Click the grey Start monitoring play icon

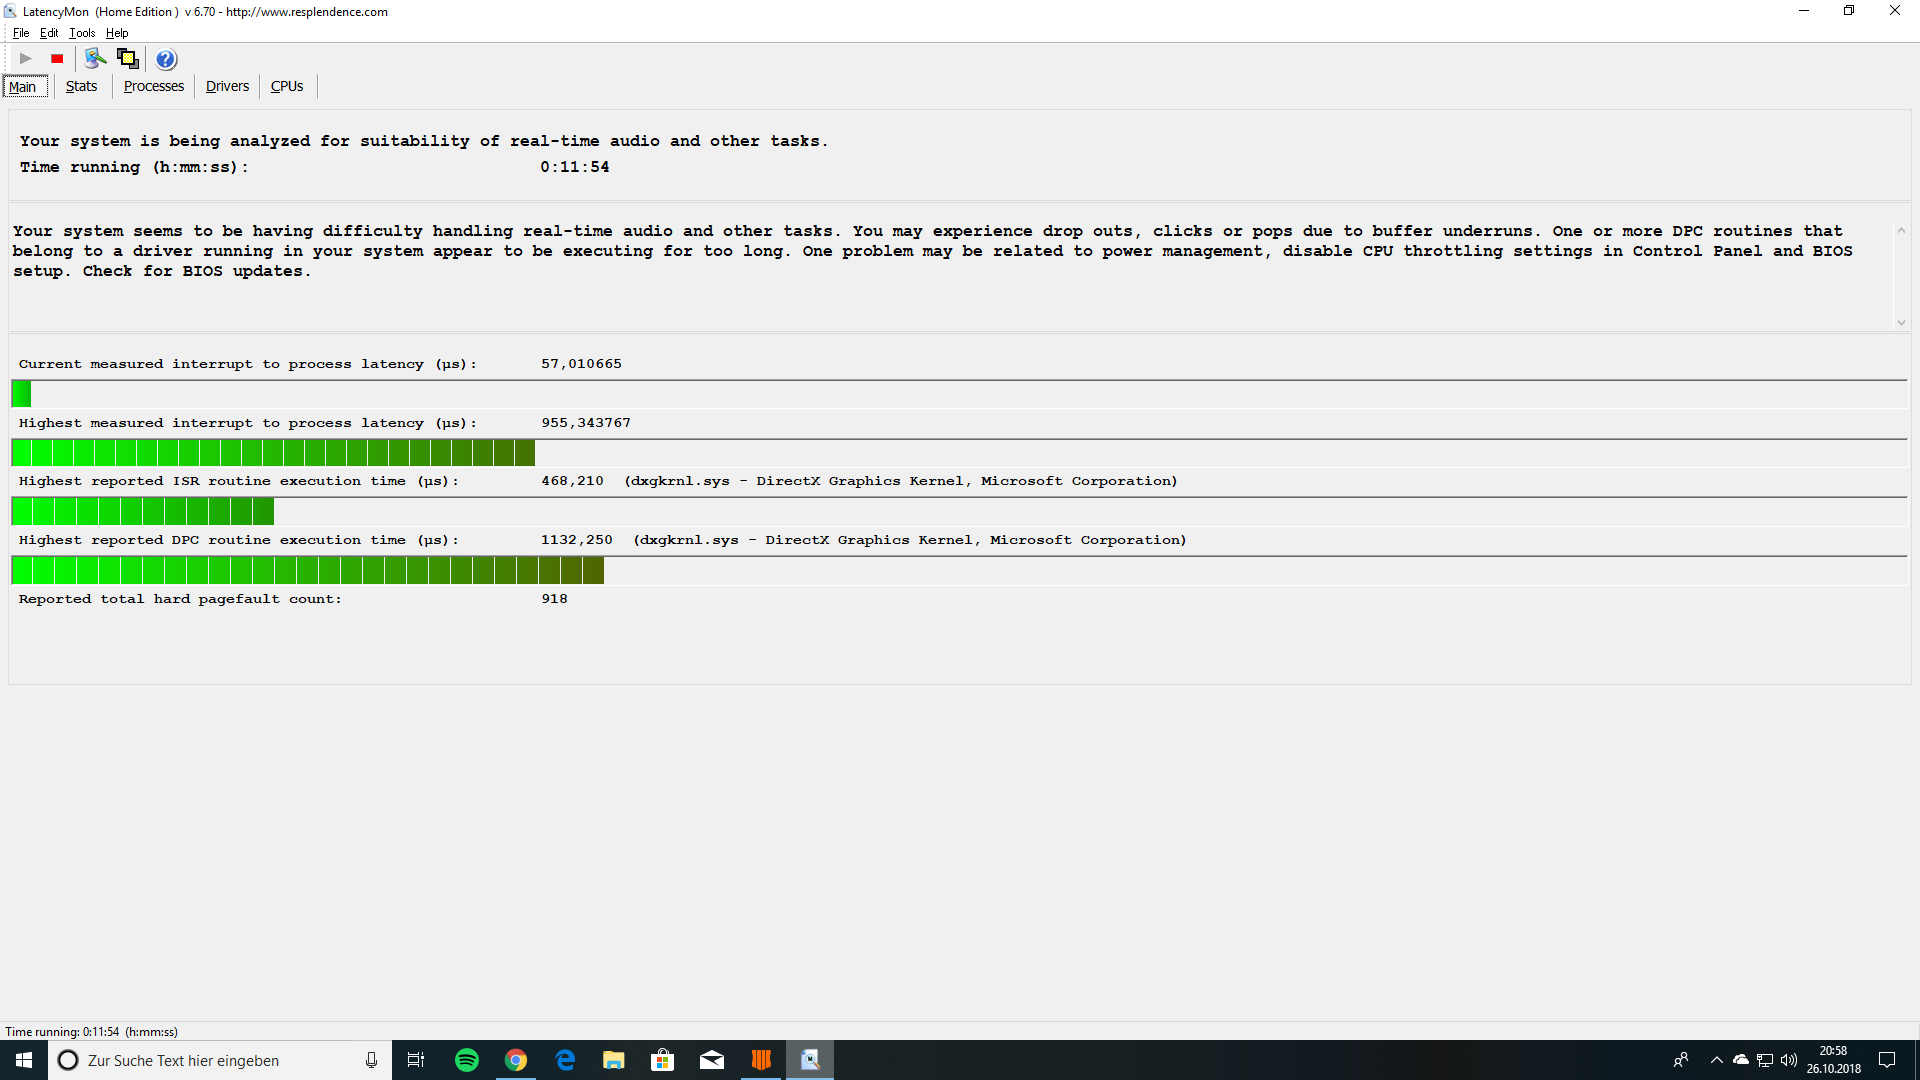point(26,59)
